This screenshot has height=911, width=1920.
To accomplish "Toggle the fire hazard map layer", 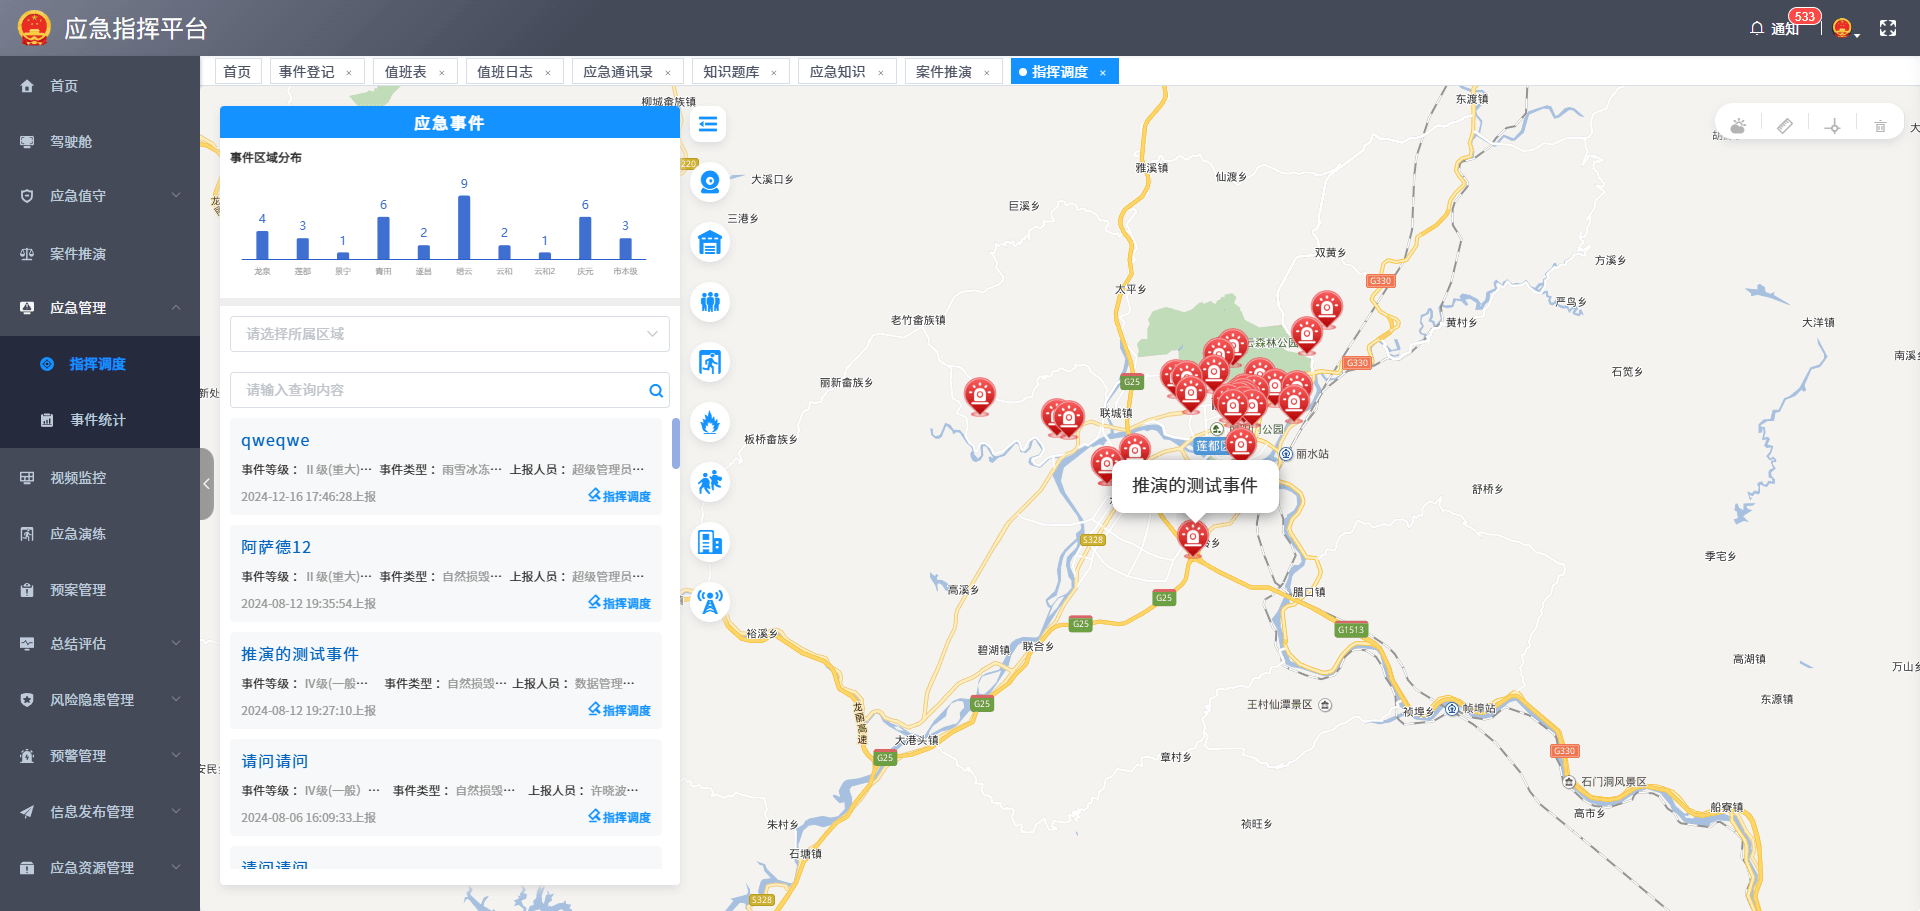I will point(710,422).
